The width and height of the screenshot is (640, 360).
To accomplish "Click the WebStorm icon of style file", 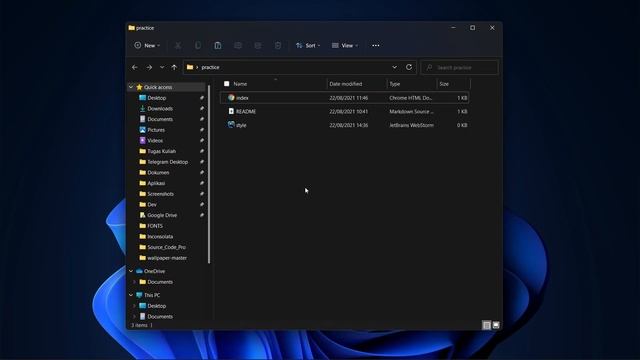I will (x=231, y=124).
